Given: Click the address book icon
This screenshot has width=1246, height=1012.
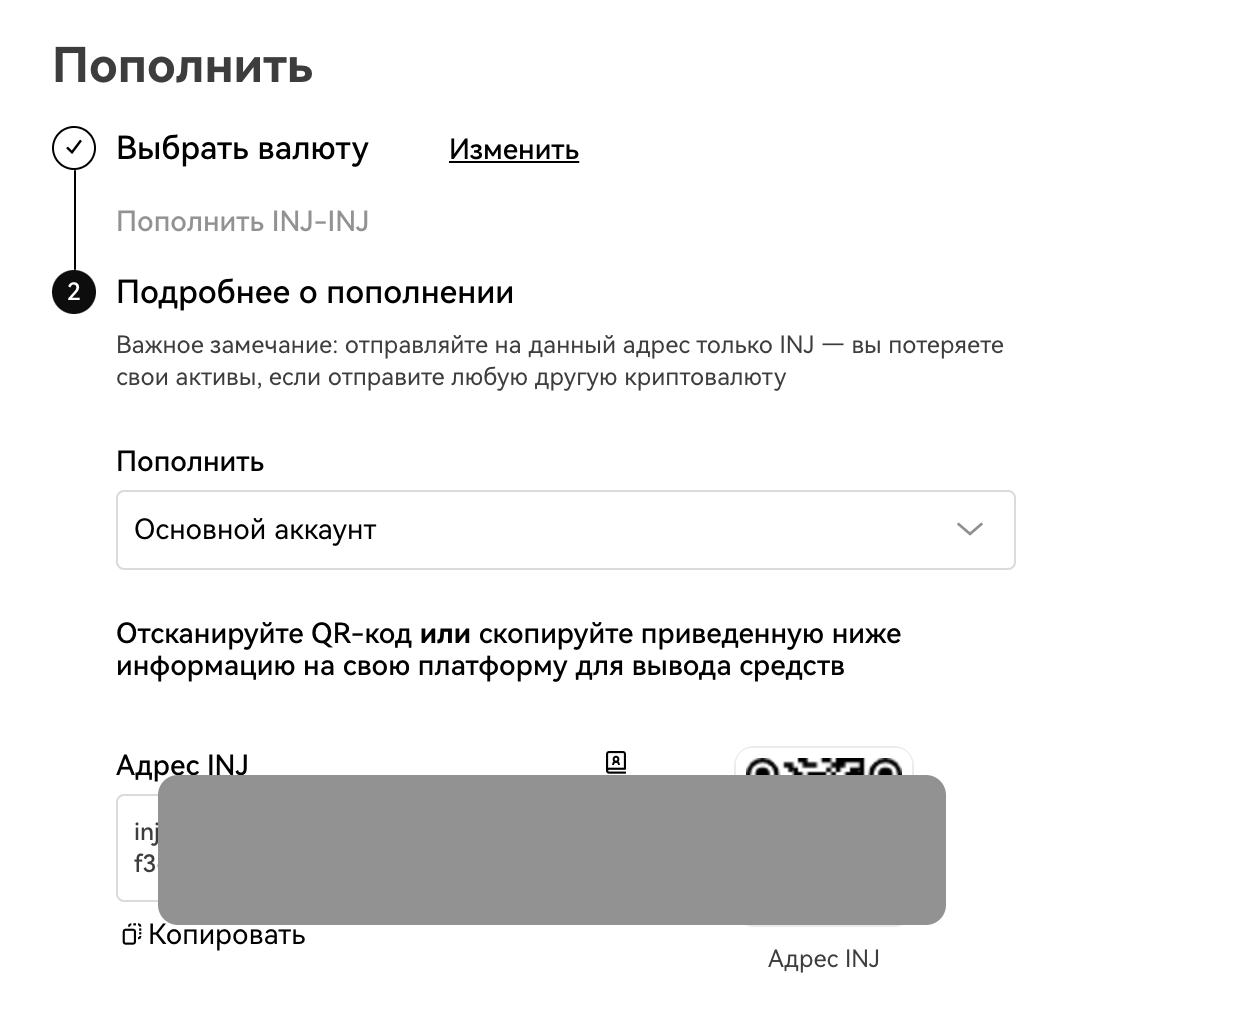Looking at the screenshot, I should tap(616, 763).
